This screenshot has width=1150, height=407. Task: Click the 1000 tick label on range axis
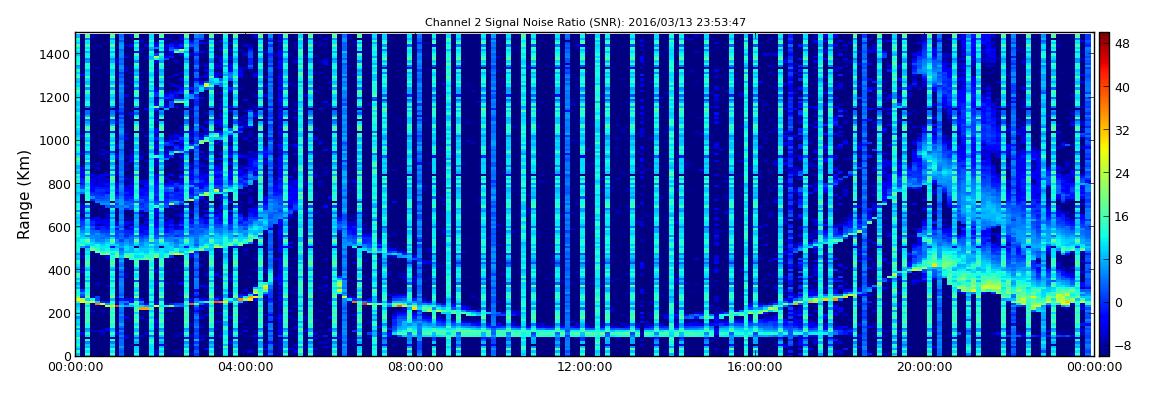click(55, 141)
